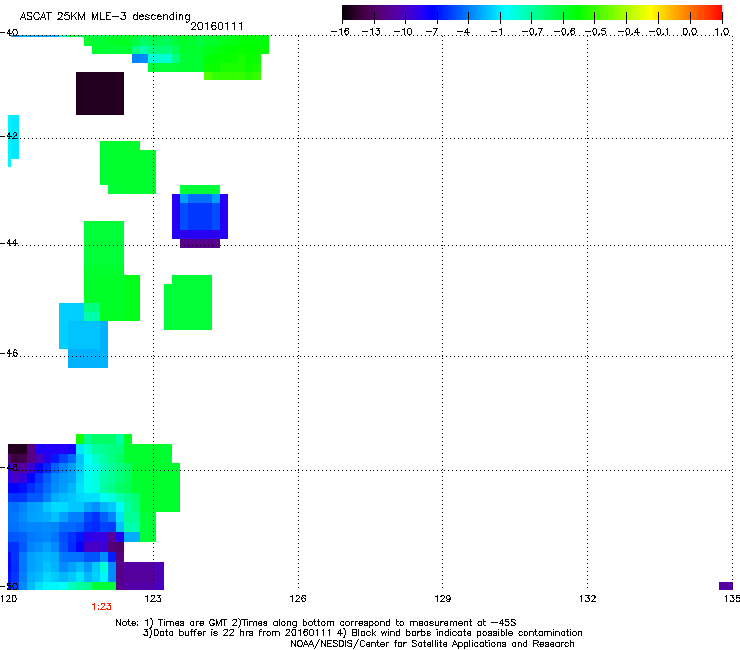Click the -0.1 colorbar tick label
Viewport: 740px width, 650px height.
[659, 32]
